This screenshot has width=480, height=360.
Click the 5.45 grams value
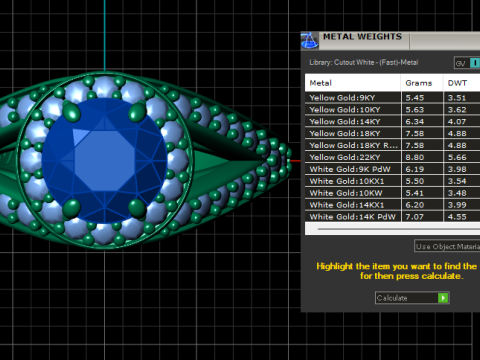click(415, 98)
